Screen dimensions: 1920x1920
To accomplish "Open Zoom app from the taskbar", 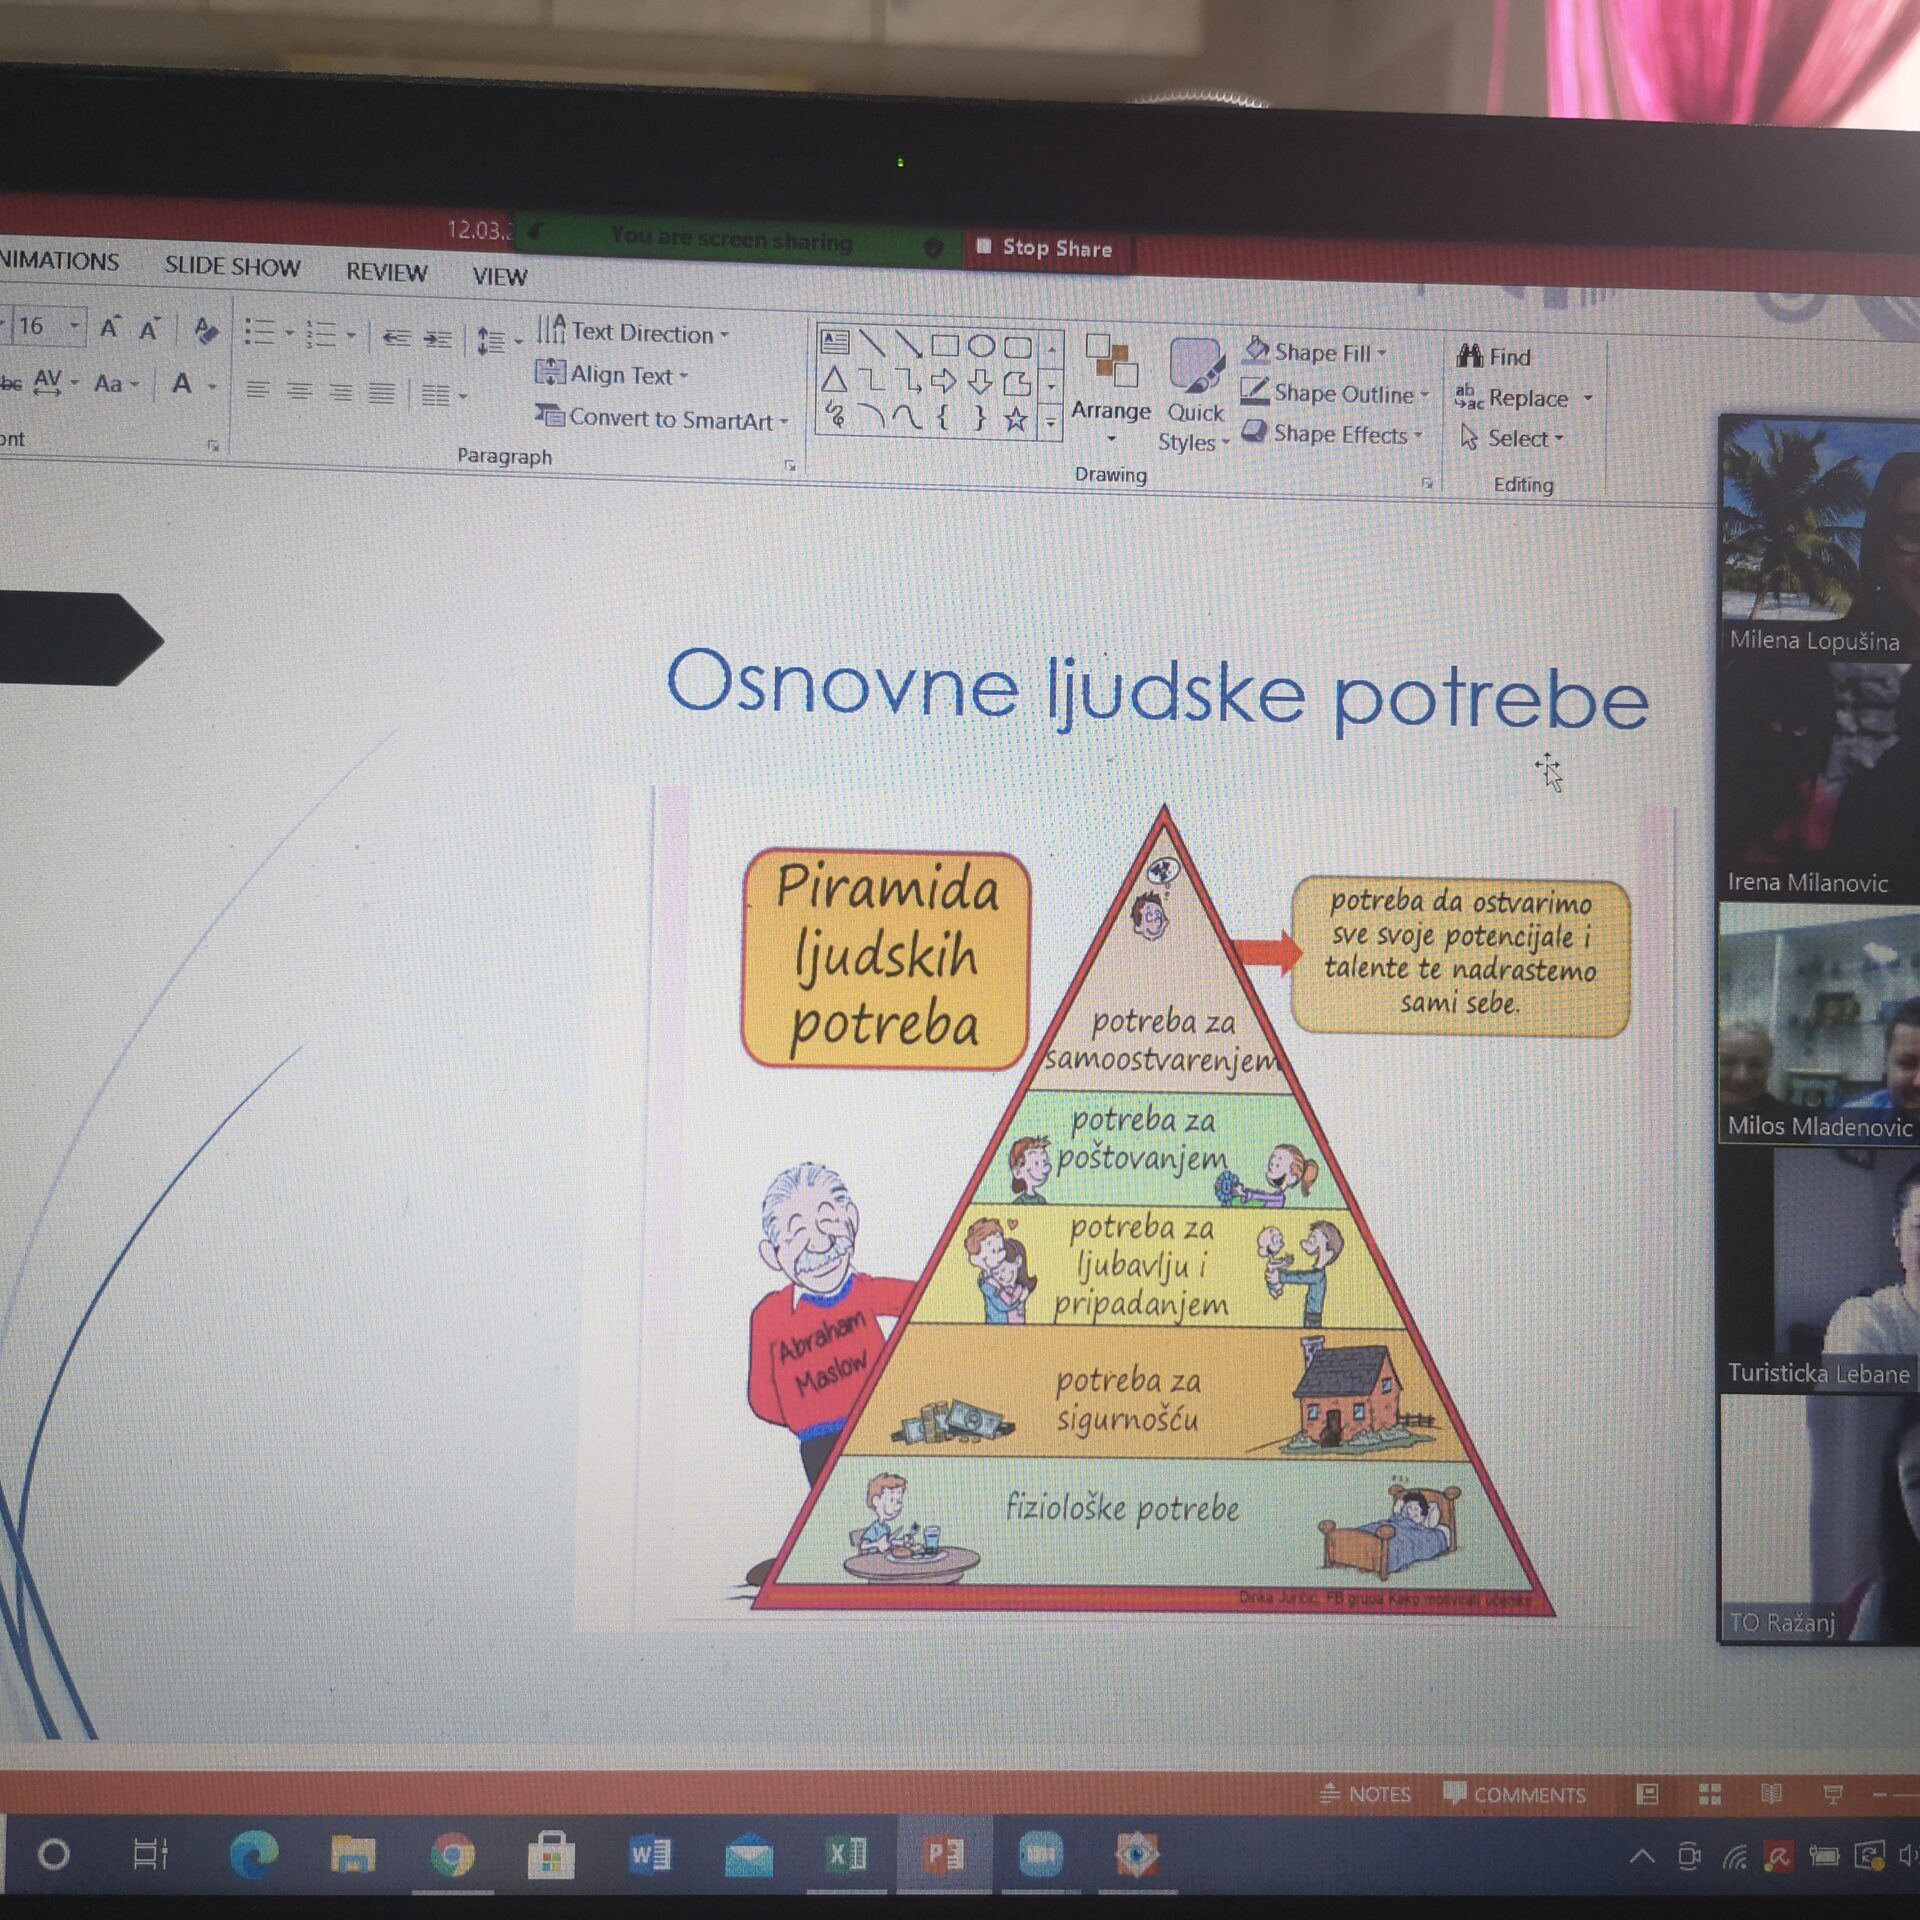I will point(1040,1856).
